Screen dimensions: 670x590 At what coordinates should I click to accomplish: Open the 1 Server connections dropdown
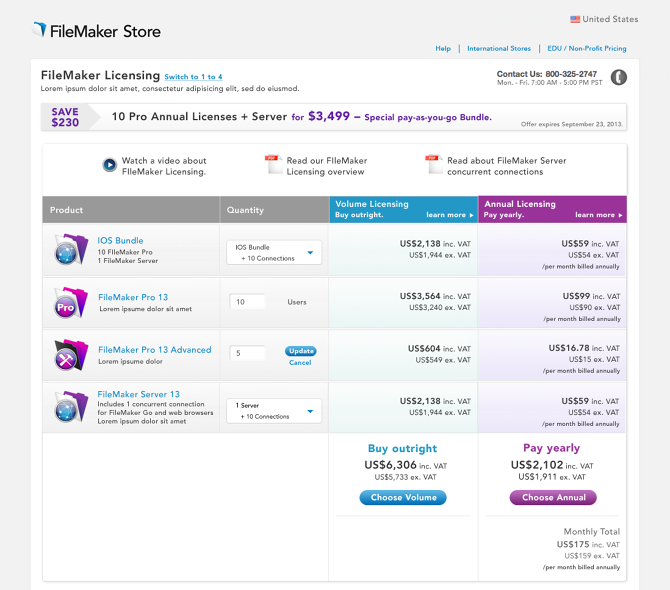[274, 411]
